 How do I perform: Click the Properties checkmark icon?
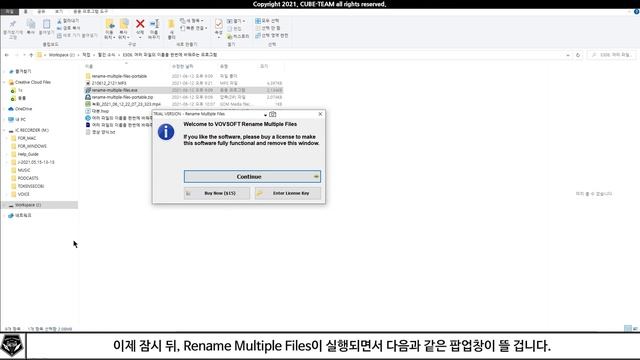tap(219, 24)
